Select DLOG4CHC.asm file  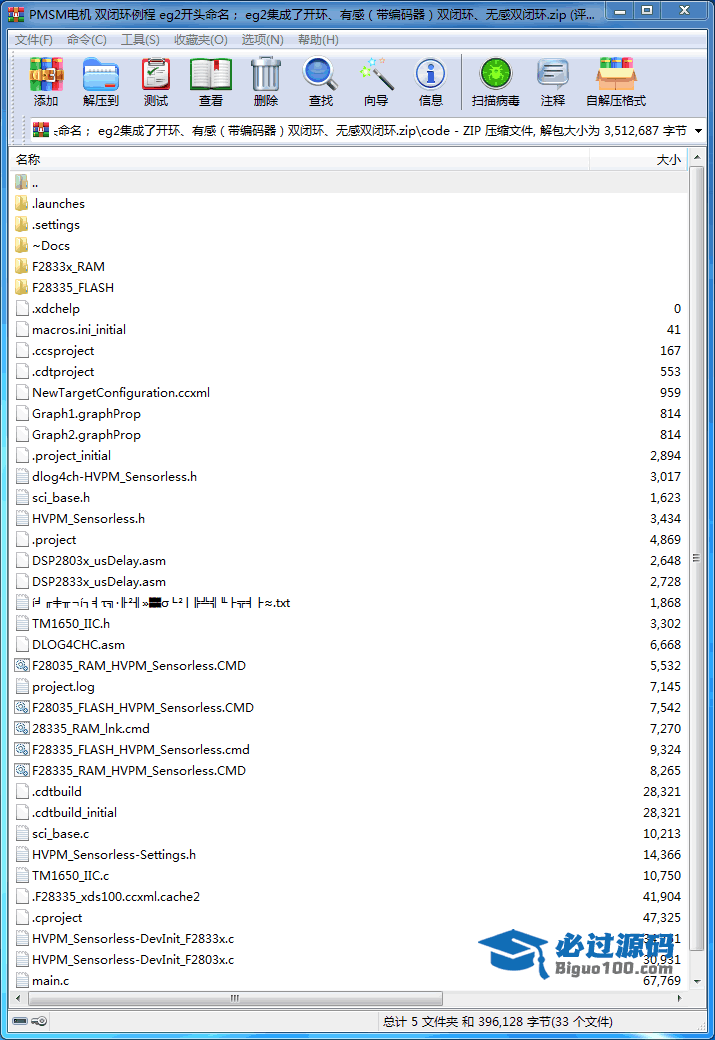coord(78,645)
